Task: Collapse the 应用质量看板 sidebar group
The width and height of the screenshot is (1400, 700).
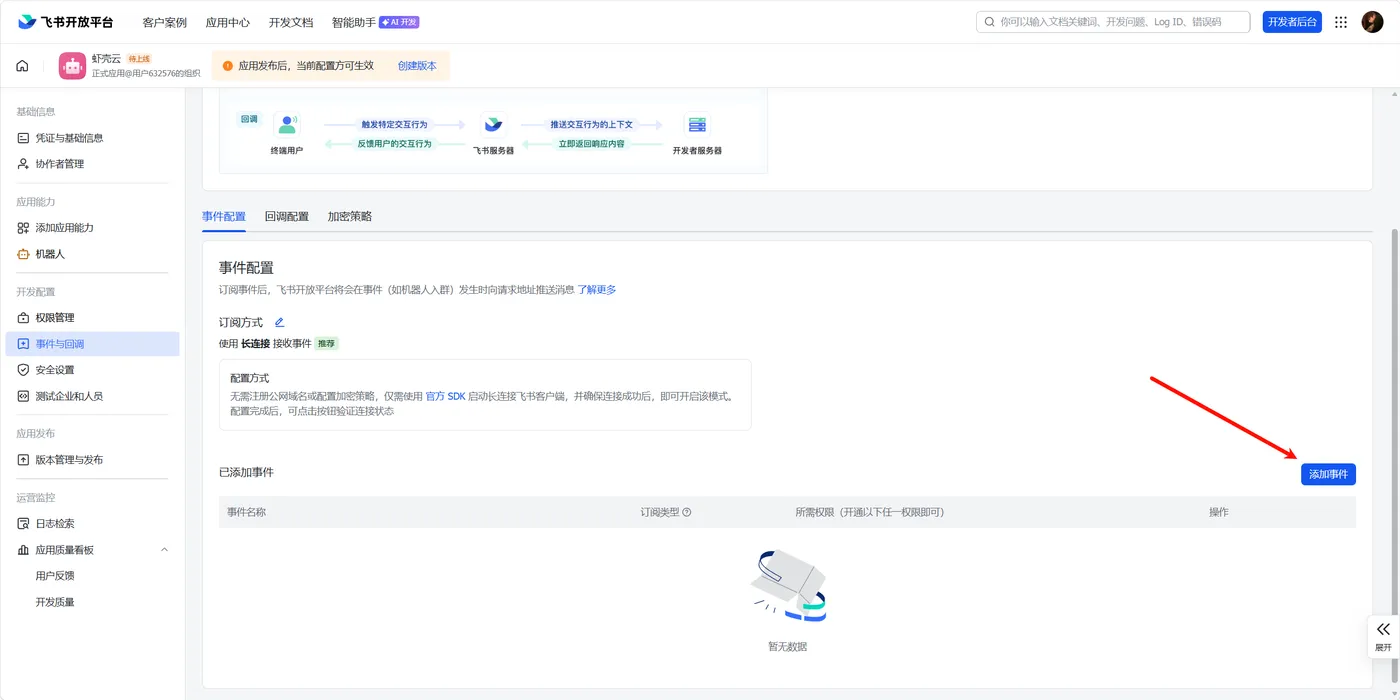Action: click(165, 550)
